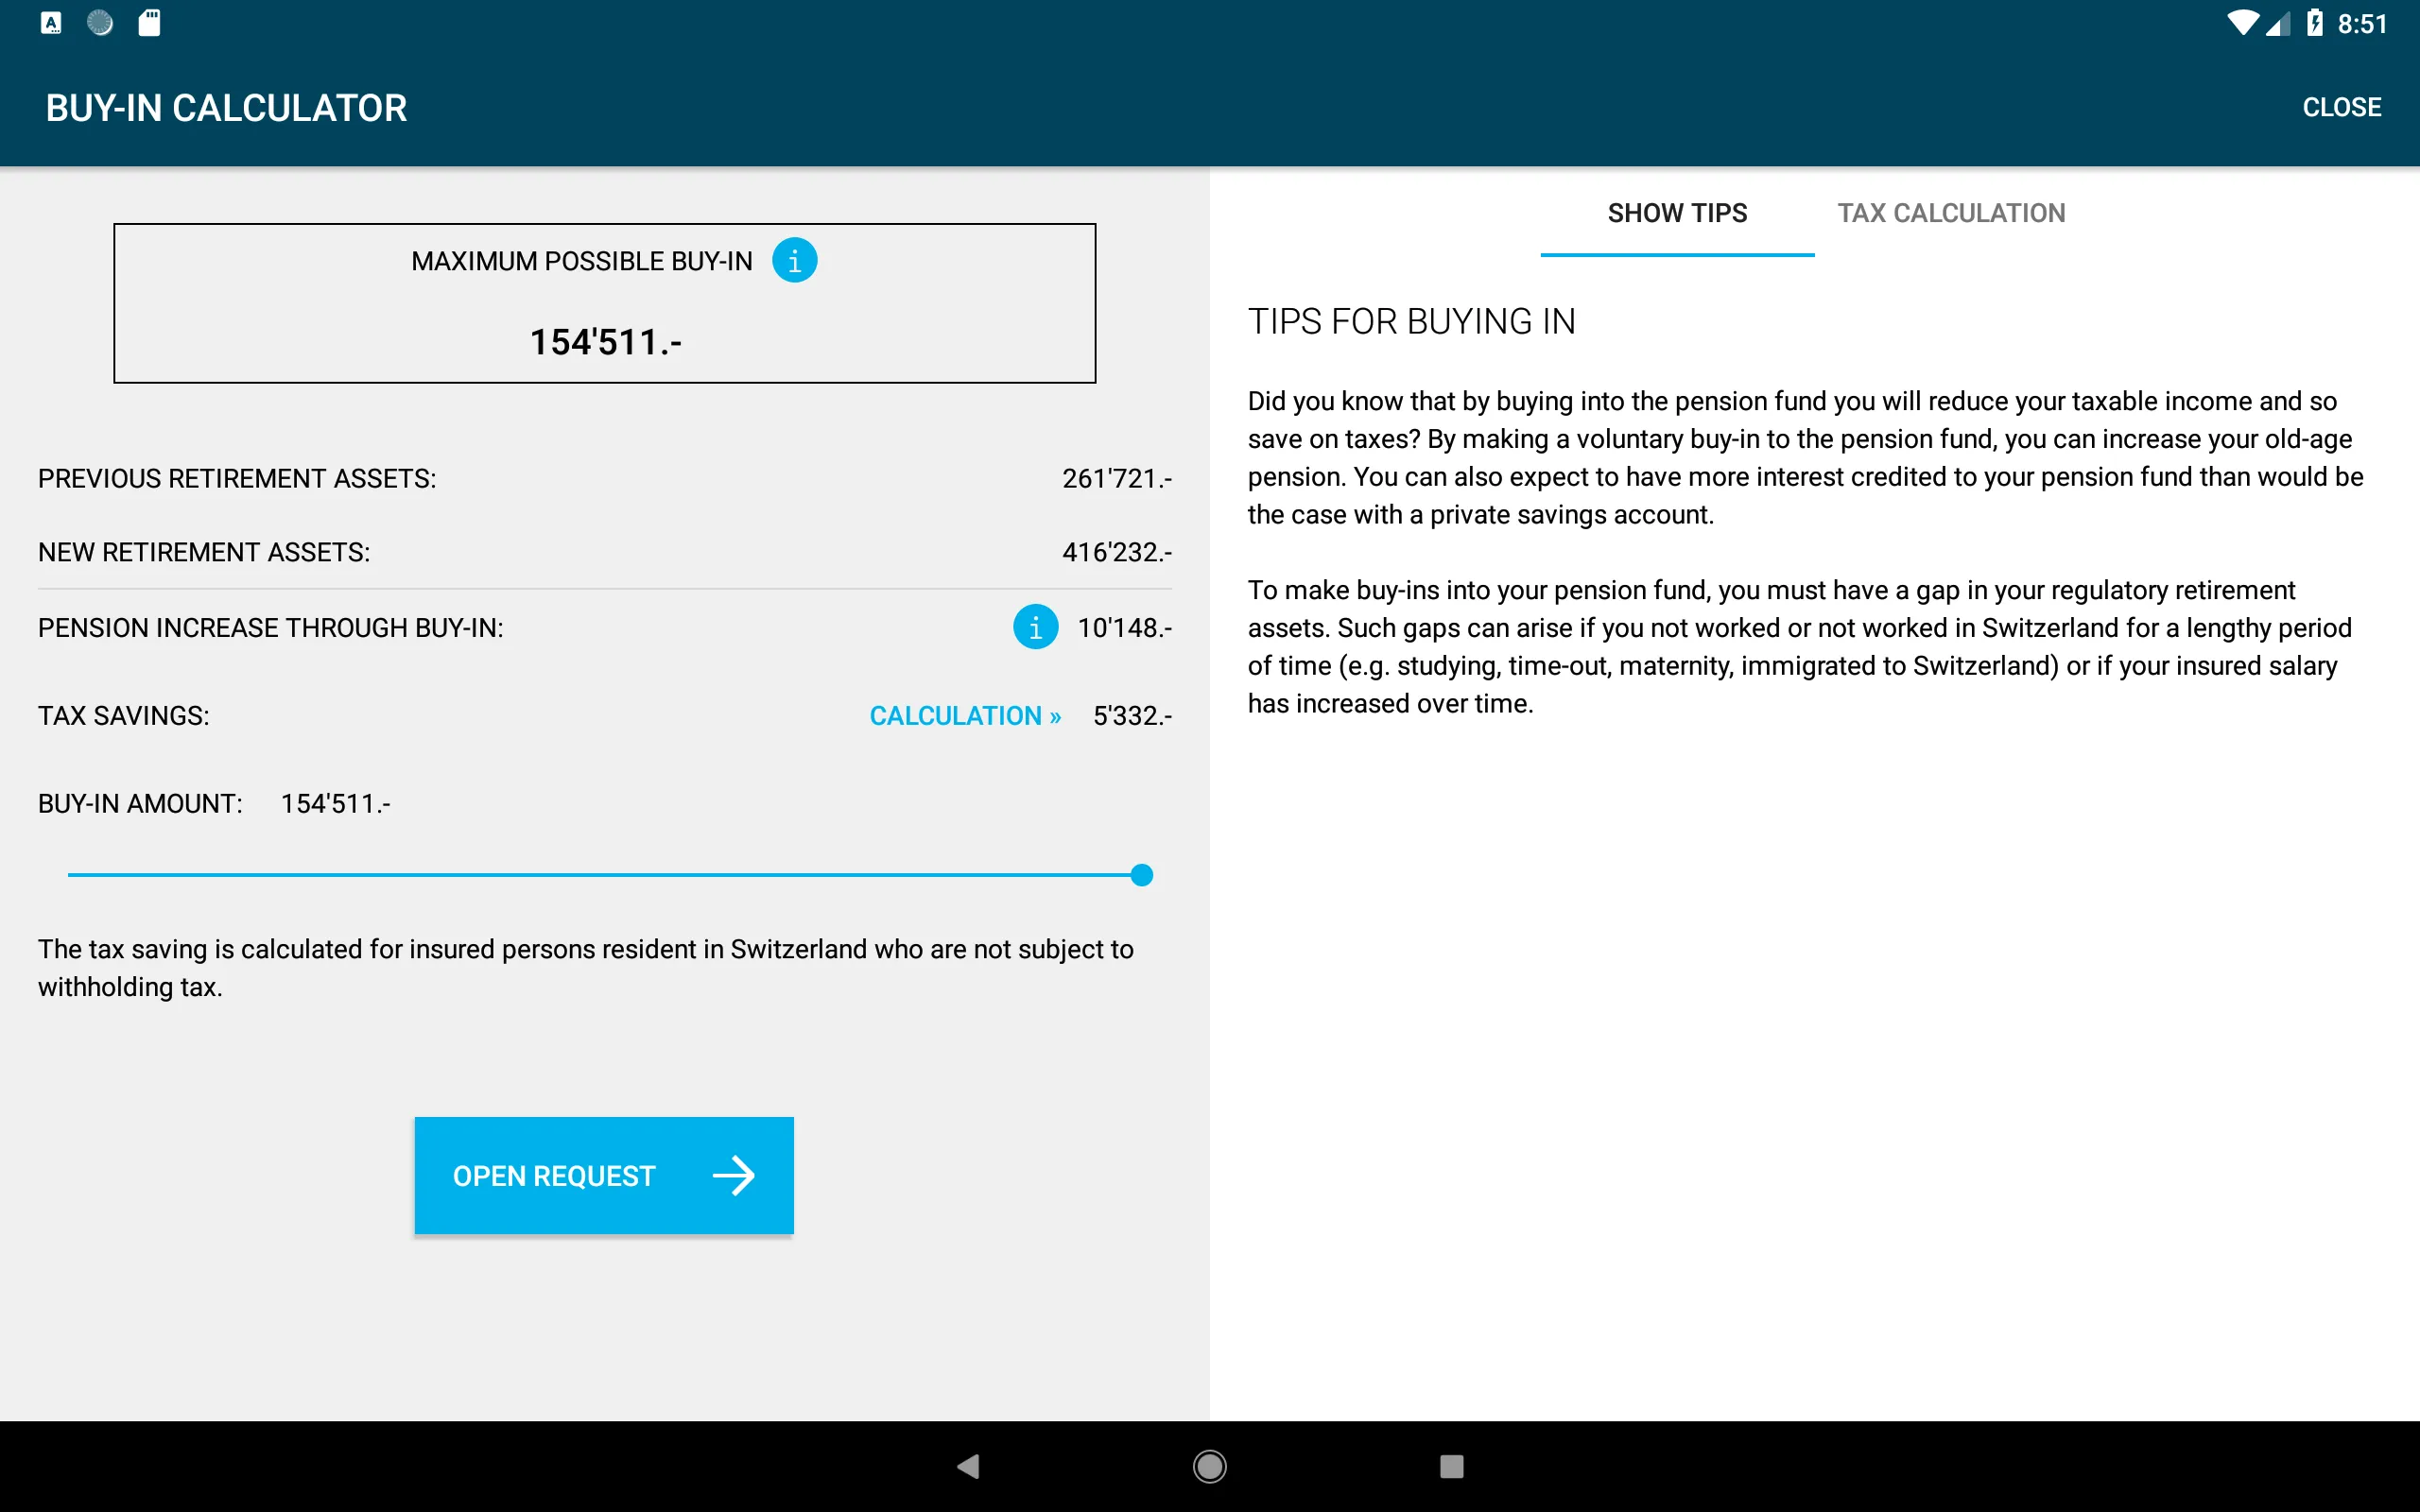This screenshot has height=1512, width=2420.
Task: Open the pension fund request form
Action: click(x=601, y=1174)
